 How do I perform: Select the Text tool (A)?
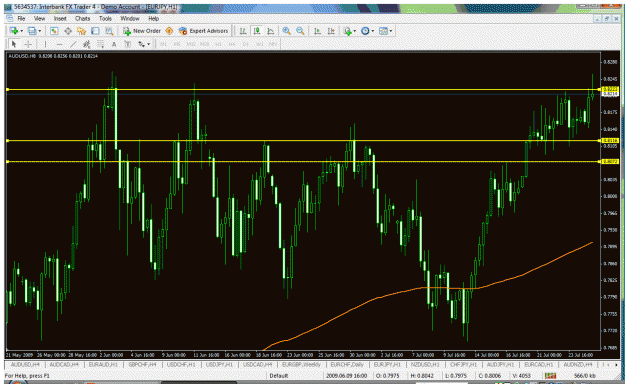114,44
